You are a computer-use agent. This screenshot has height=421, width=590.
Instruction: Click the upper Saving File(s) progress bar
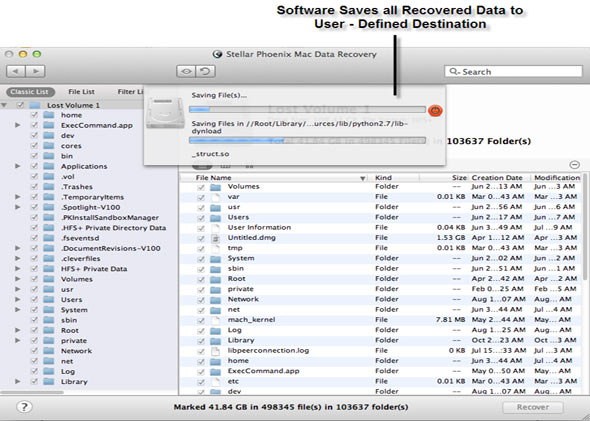307,109
